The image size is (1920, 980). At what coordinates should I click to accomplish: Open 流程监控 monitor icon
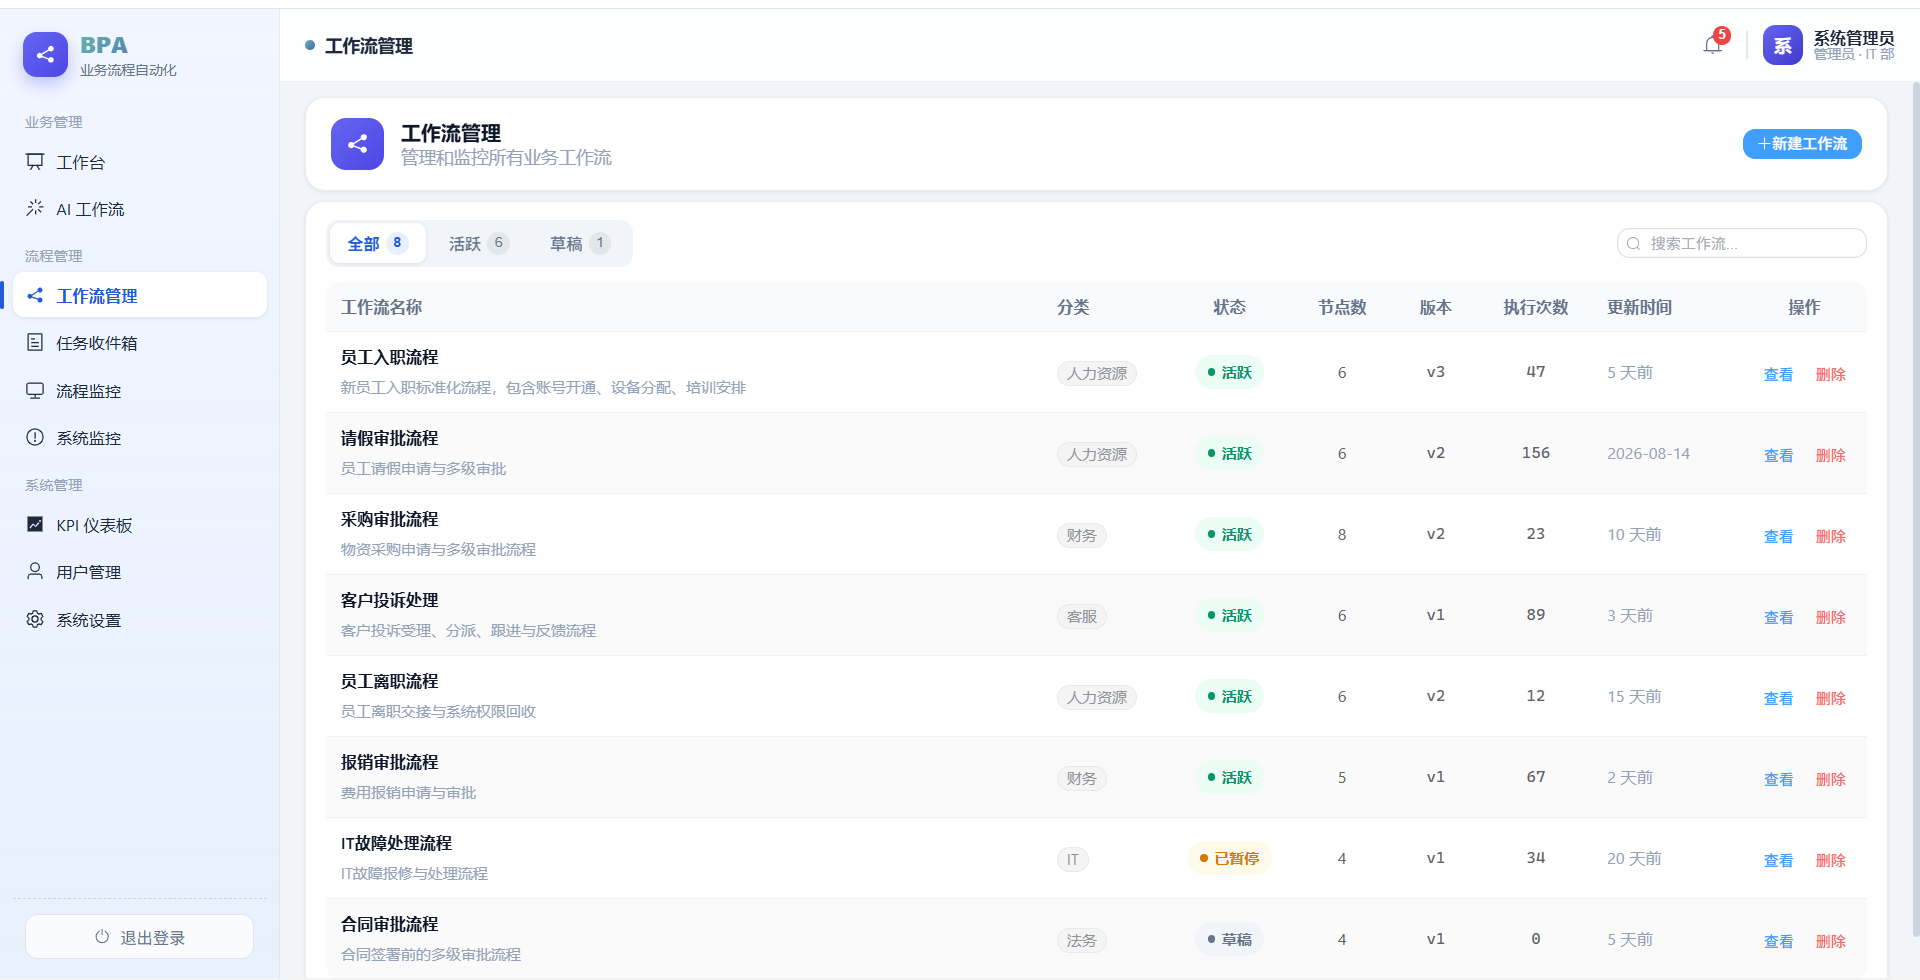pyautogui.click(x=35, y=390)
